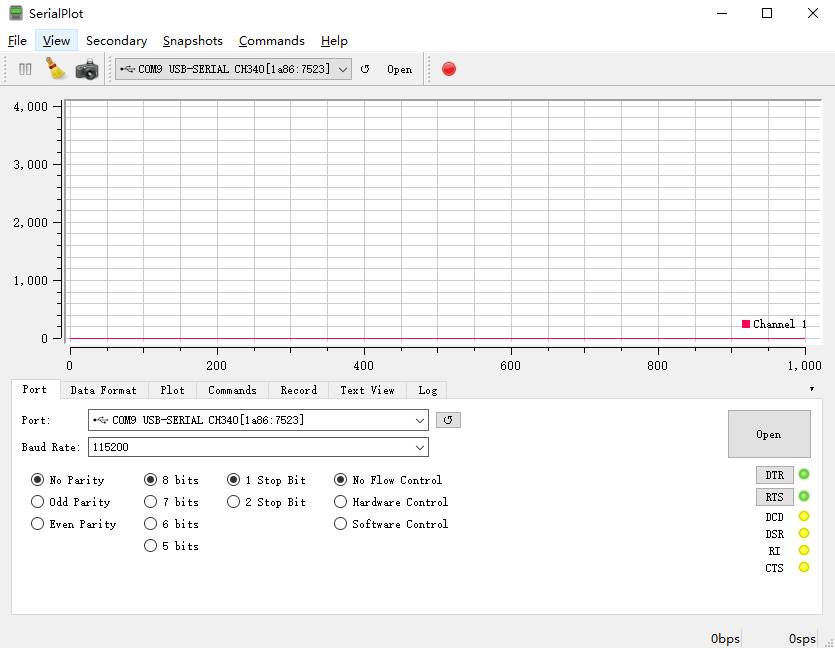Choose 7 bits data size

coord(151,502)
